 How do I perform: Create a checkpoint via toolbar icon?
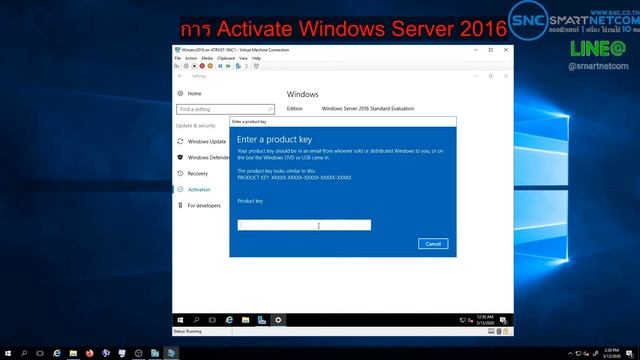click(238, 66)
